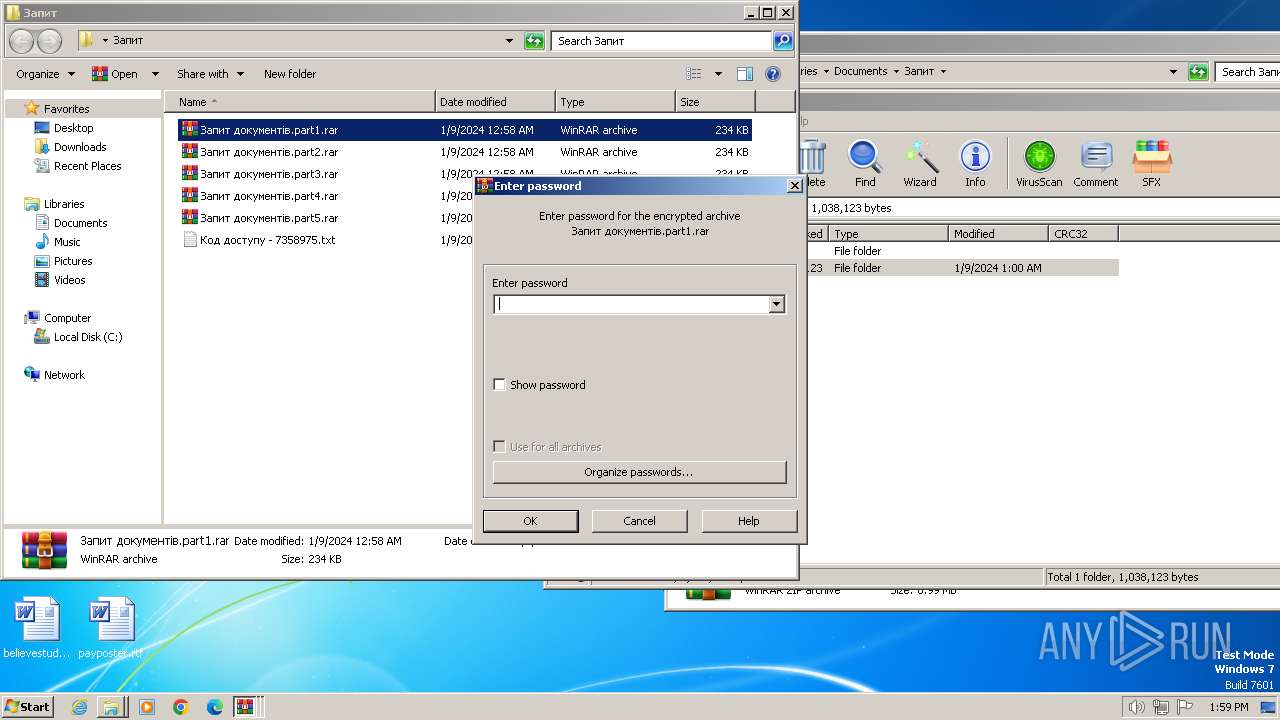The height and width of the screenshot is (720, 1280).
Task: Click the SFX icon in WinRAR toolbar
Action: 1152,164
